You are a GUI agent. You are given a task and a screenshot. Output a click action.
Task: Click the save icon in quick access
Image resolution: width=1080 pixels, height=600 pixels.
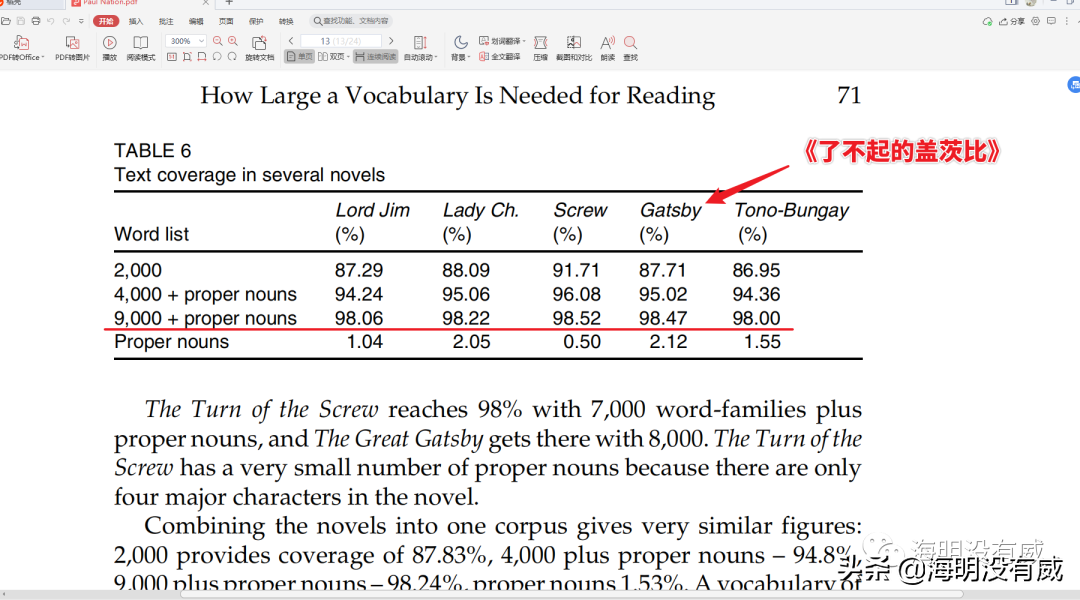tap(21, 21)
